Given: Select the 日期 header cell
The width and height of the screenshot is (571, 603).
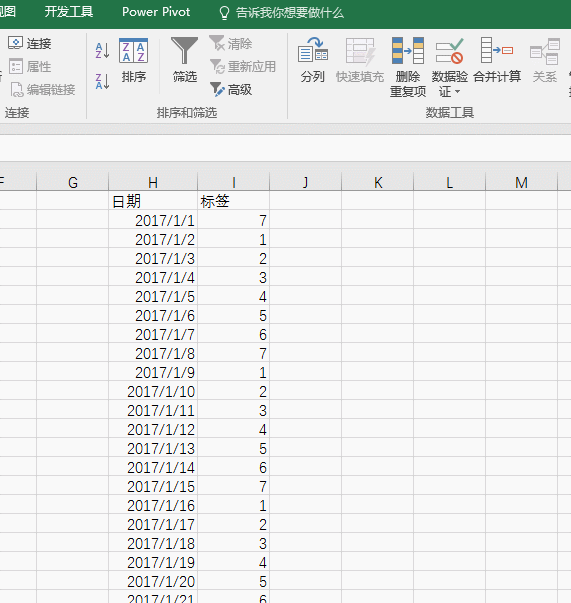Looking at the screenshot, I should pos(153,201).
